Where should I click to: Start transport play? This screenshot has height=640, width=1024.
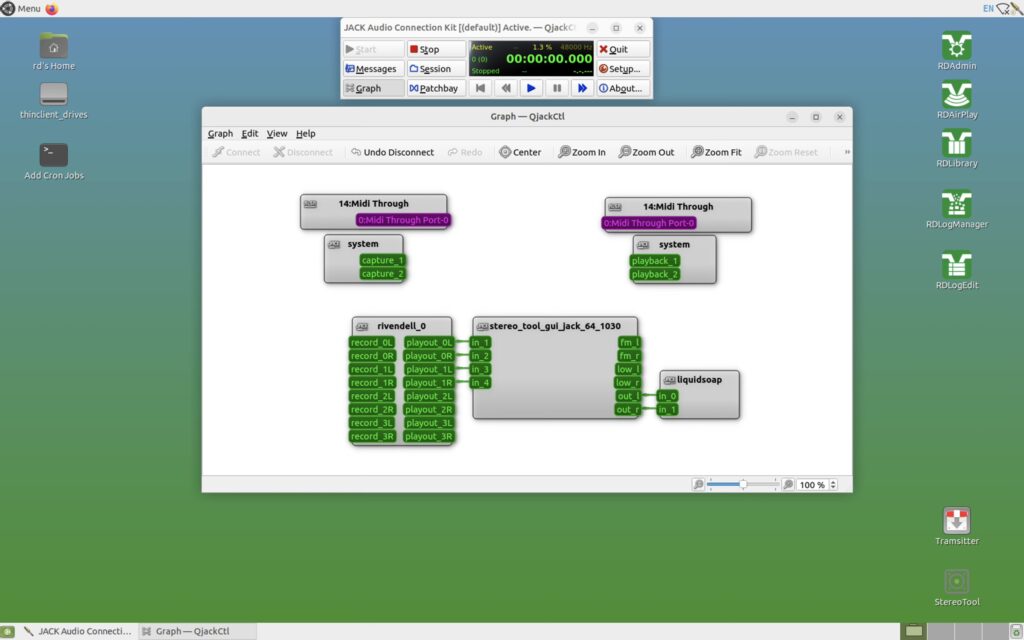(531, 88)
